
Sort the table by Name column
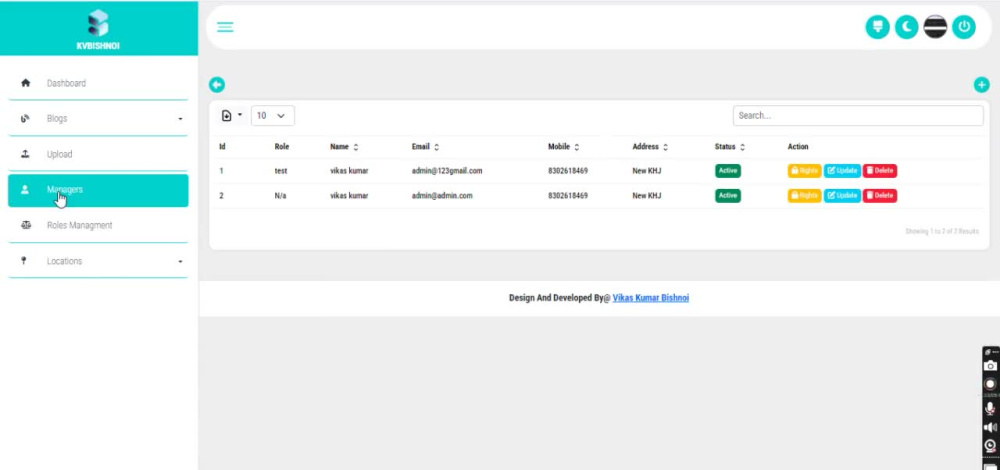click(x=344, y=147)
